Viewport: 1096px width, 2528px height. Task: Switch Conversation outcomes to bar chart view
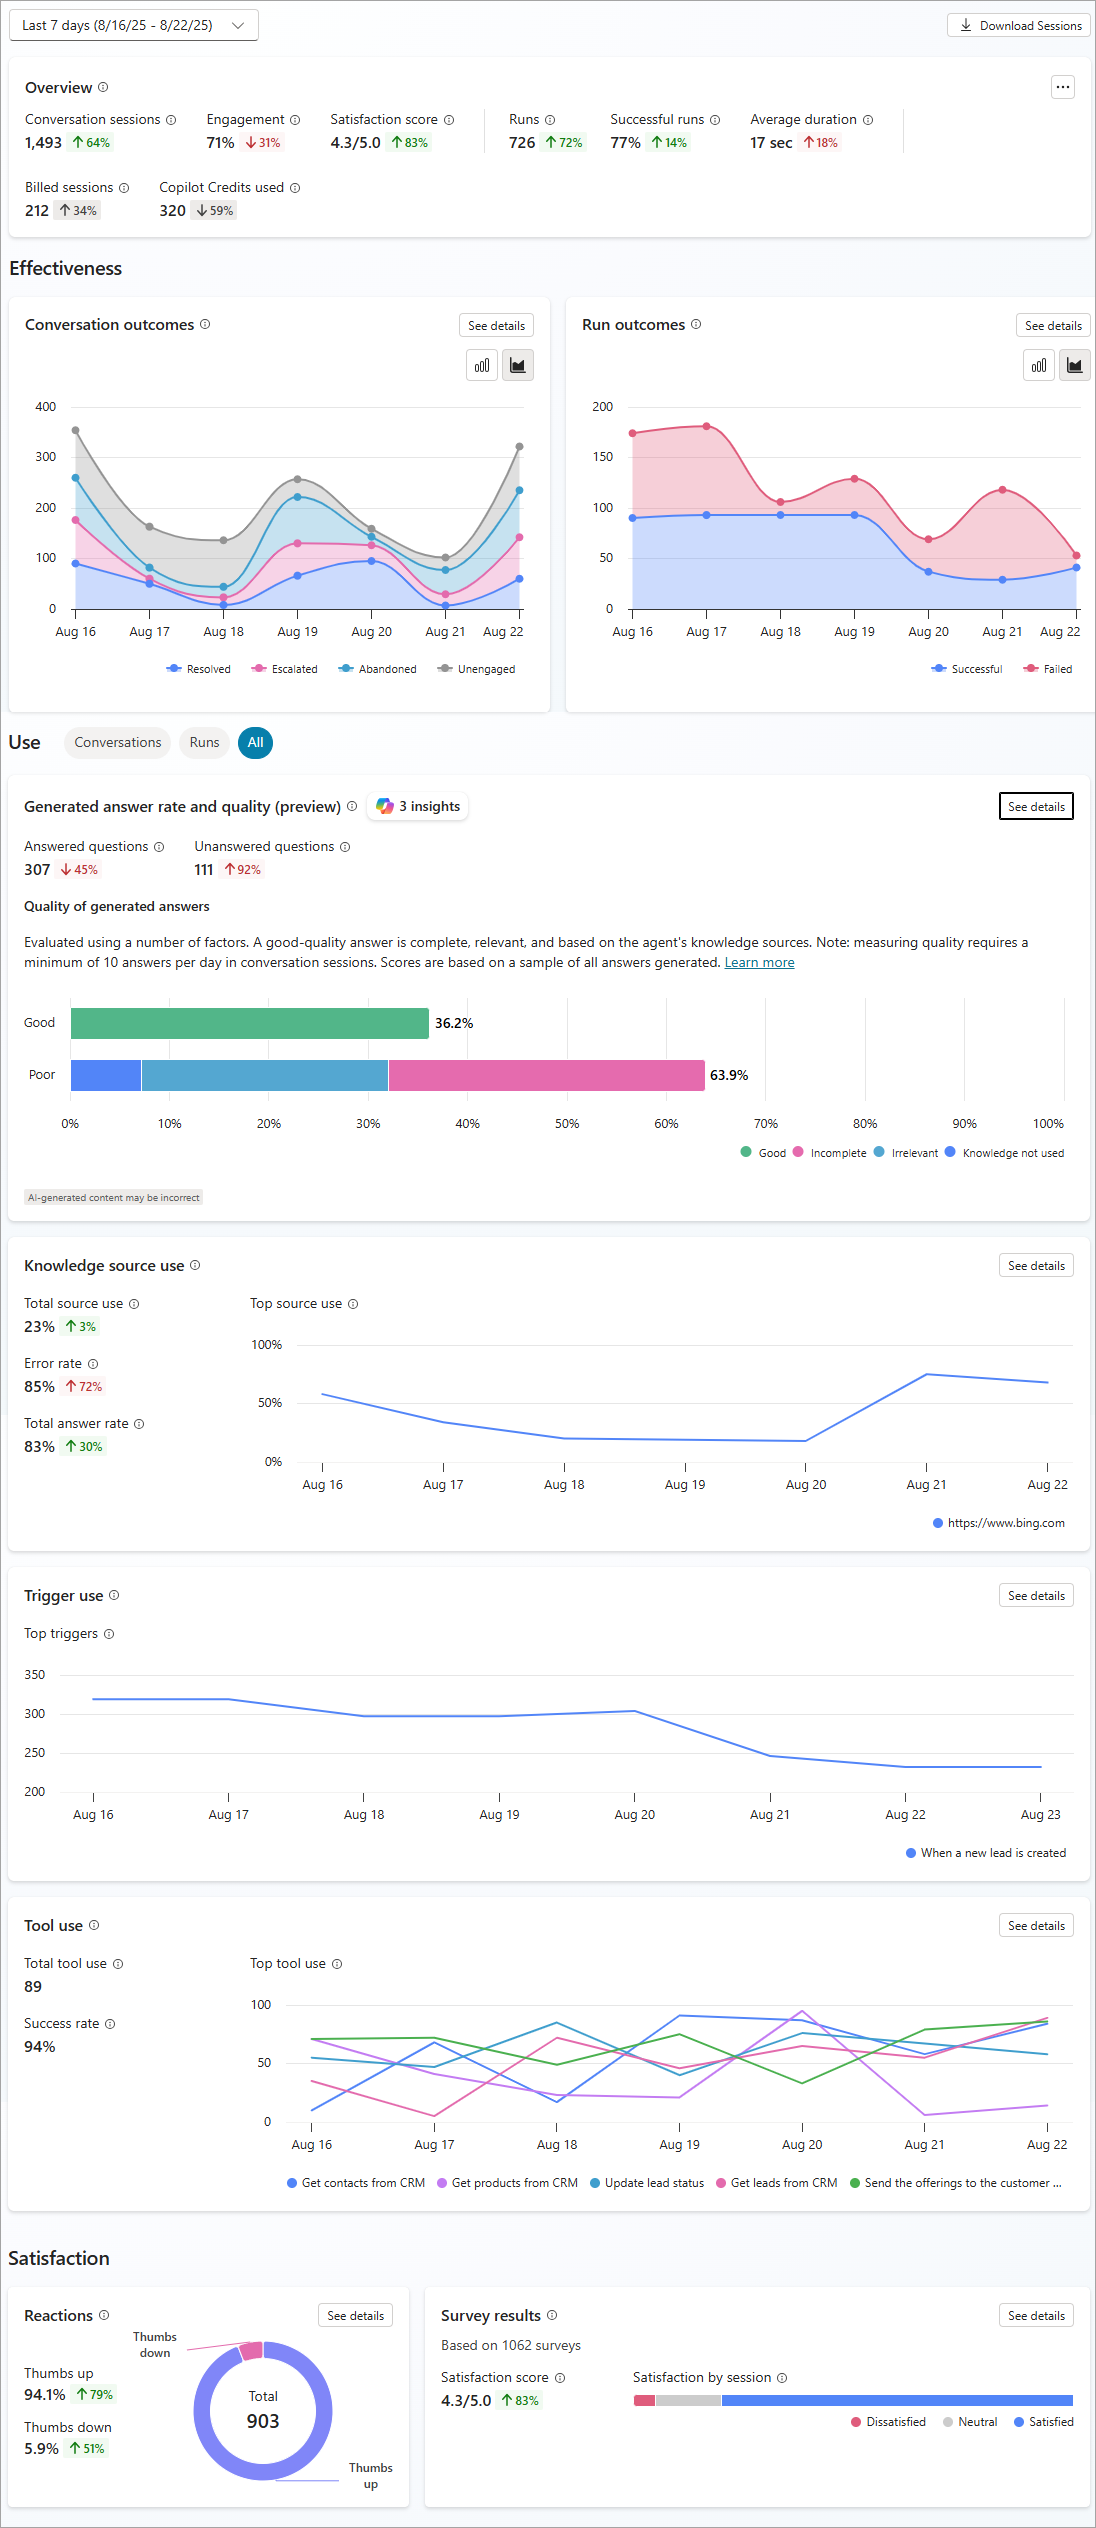[482, 366]
